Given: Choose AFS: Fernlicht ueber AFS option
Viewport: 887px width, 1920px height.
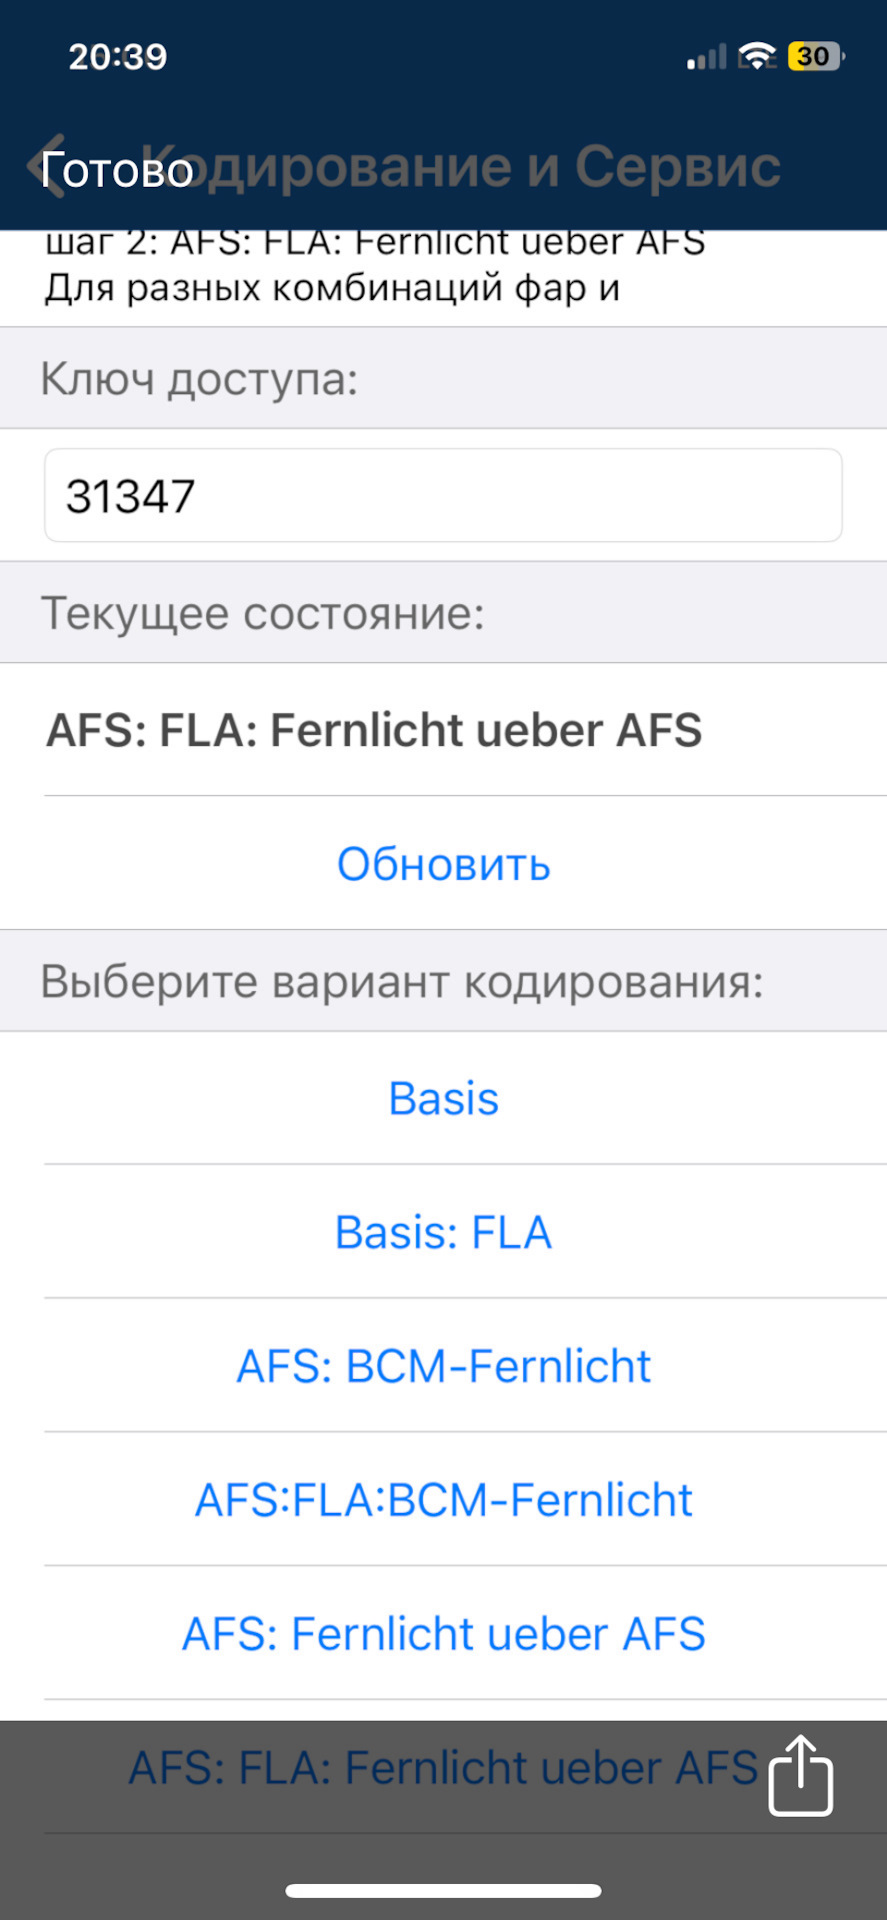Looking at the screenshot, I should (x=443, y=1634).
